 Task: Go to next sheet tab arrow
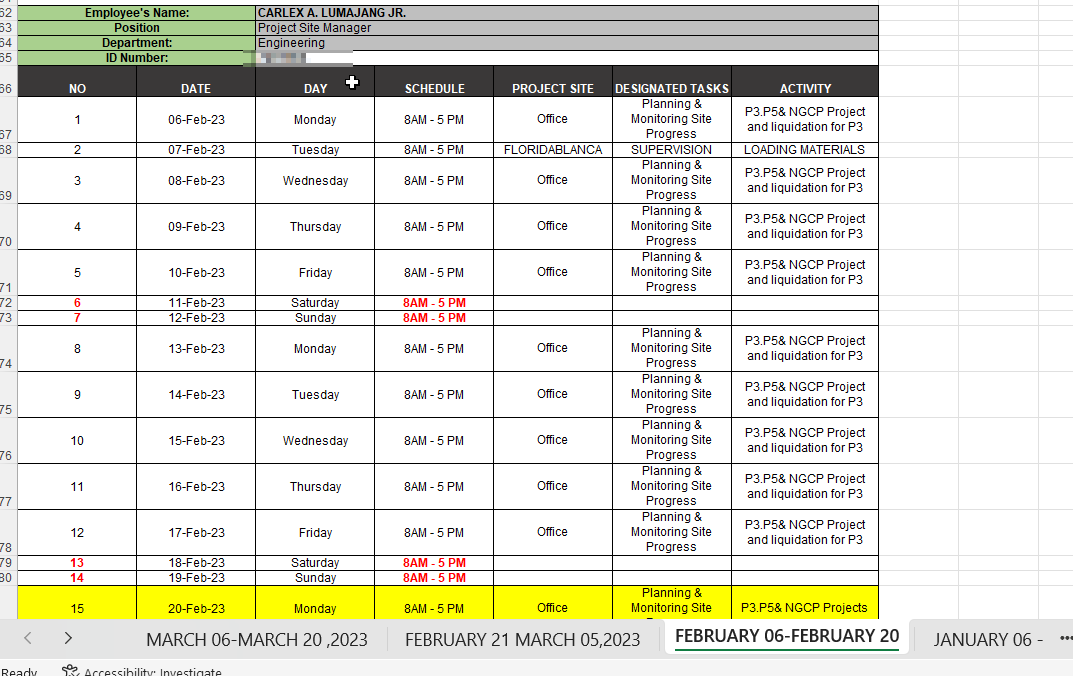(x=68, y=638)
